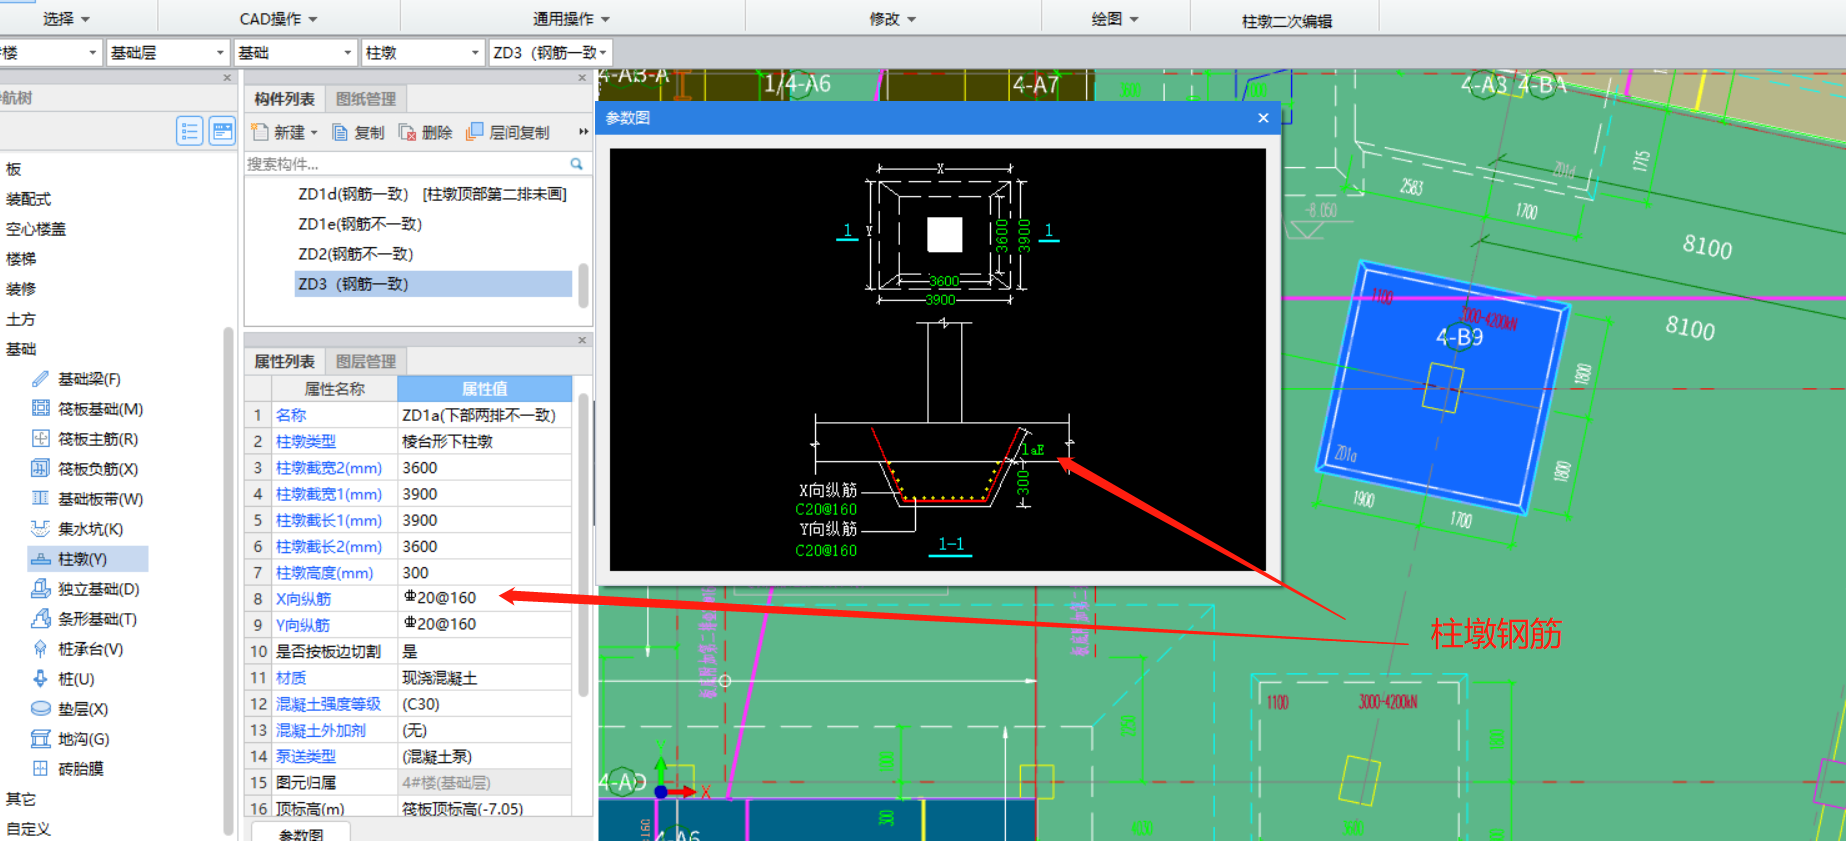The width and height of the screenshot is (1846, 841).
Task: Click the 层间复制 copy between floors button
Action: pyautogui.click(x=508, y=132)
